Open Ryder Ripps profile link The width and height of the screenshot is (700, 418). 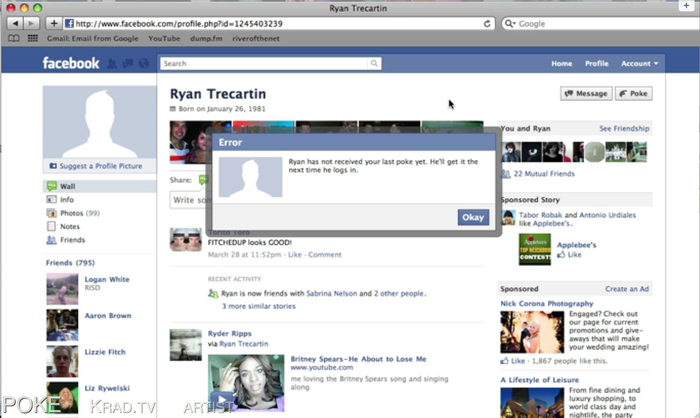(229, 333)
